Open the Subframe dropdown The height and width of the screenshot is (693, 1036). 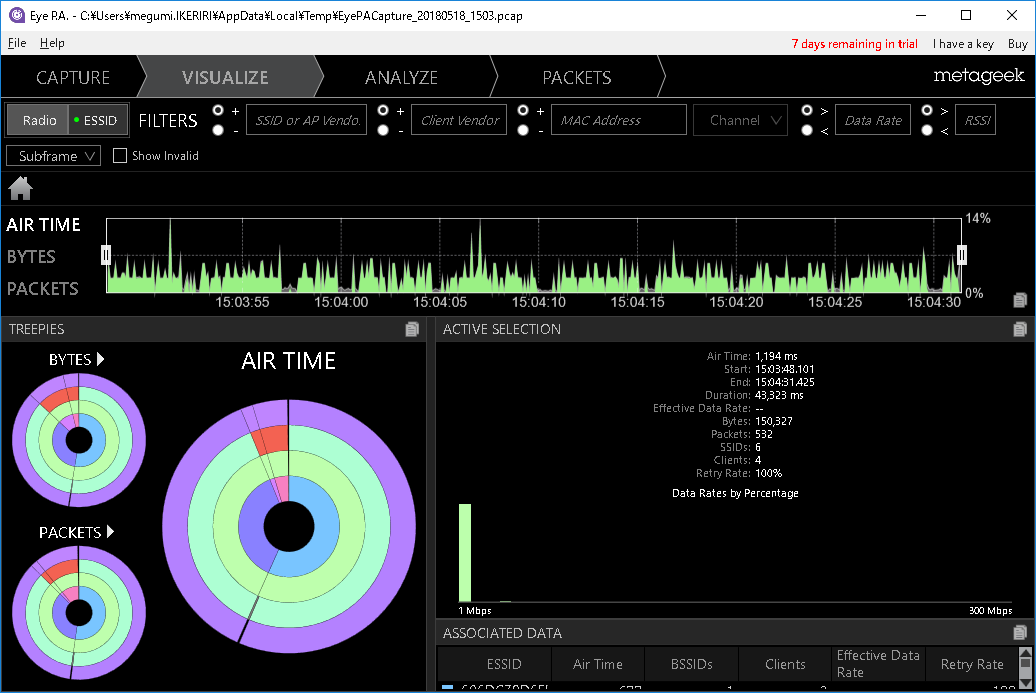click(54, 156)
